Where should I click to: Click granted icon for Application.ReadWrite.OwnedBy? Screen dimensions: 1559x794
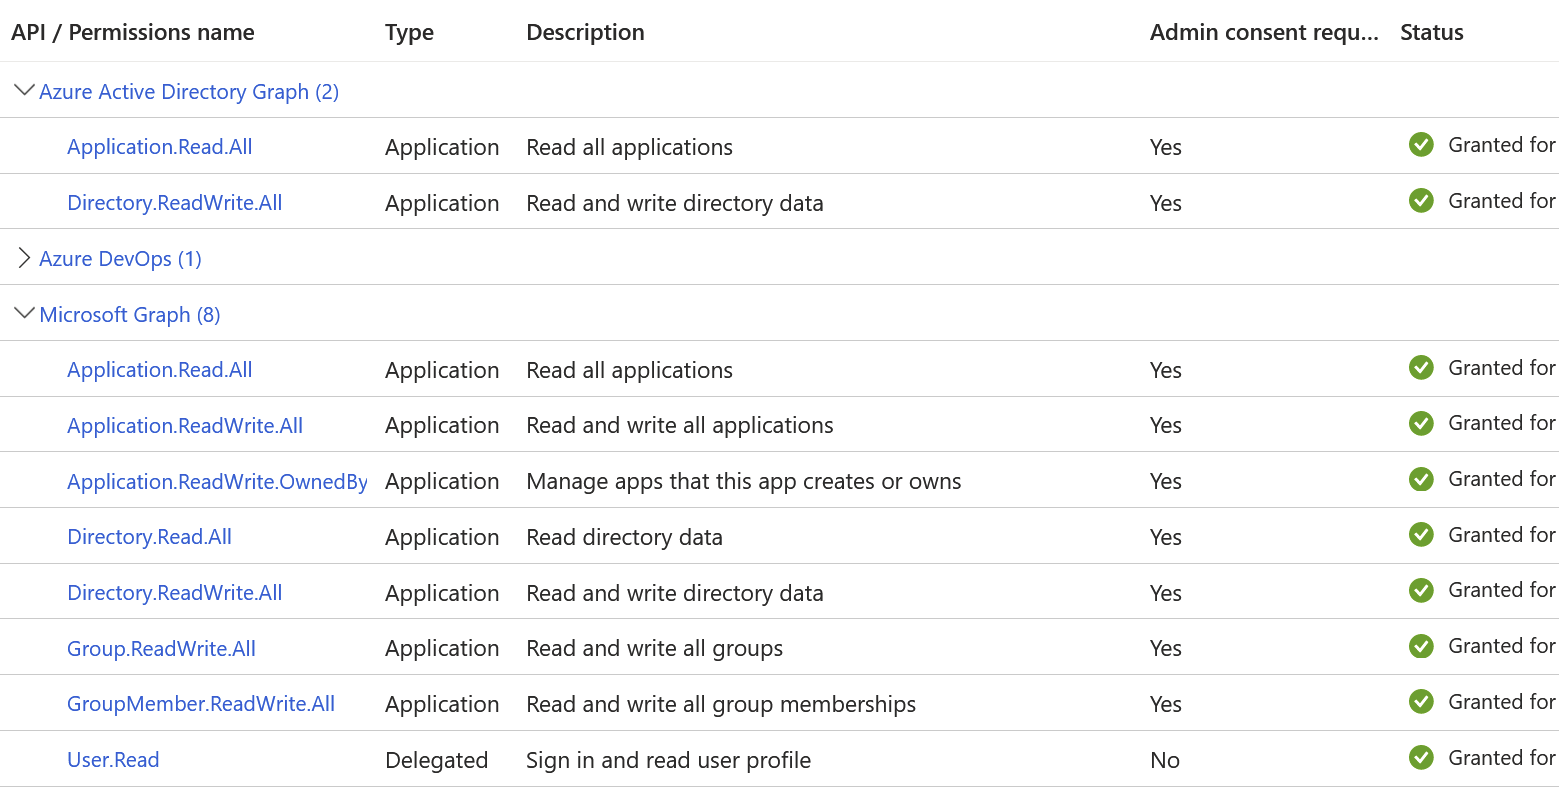click(x=1421, y=479)
